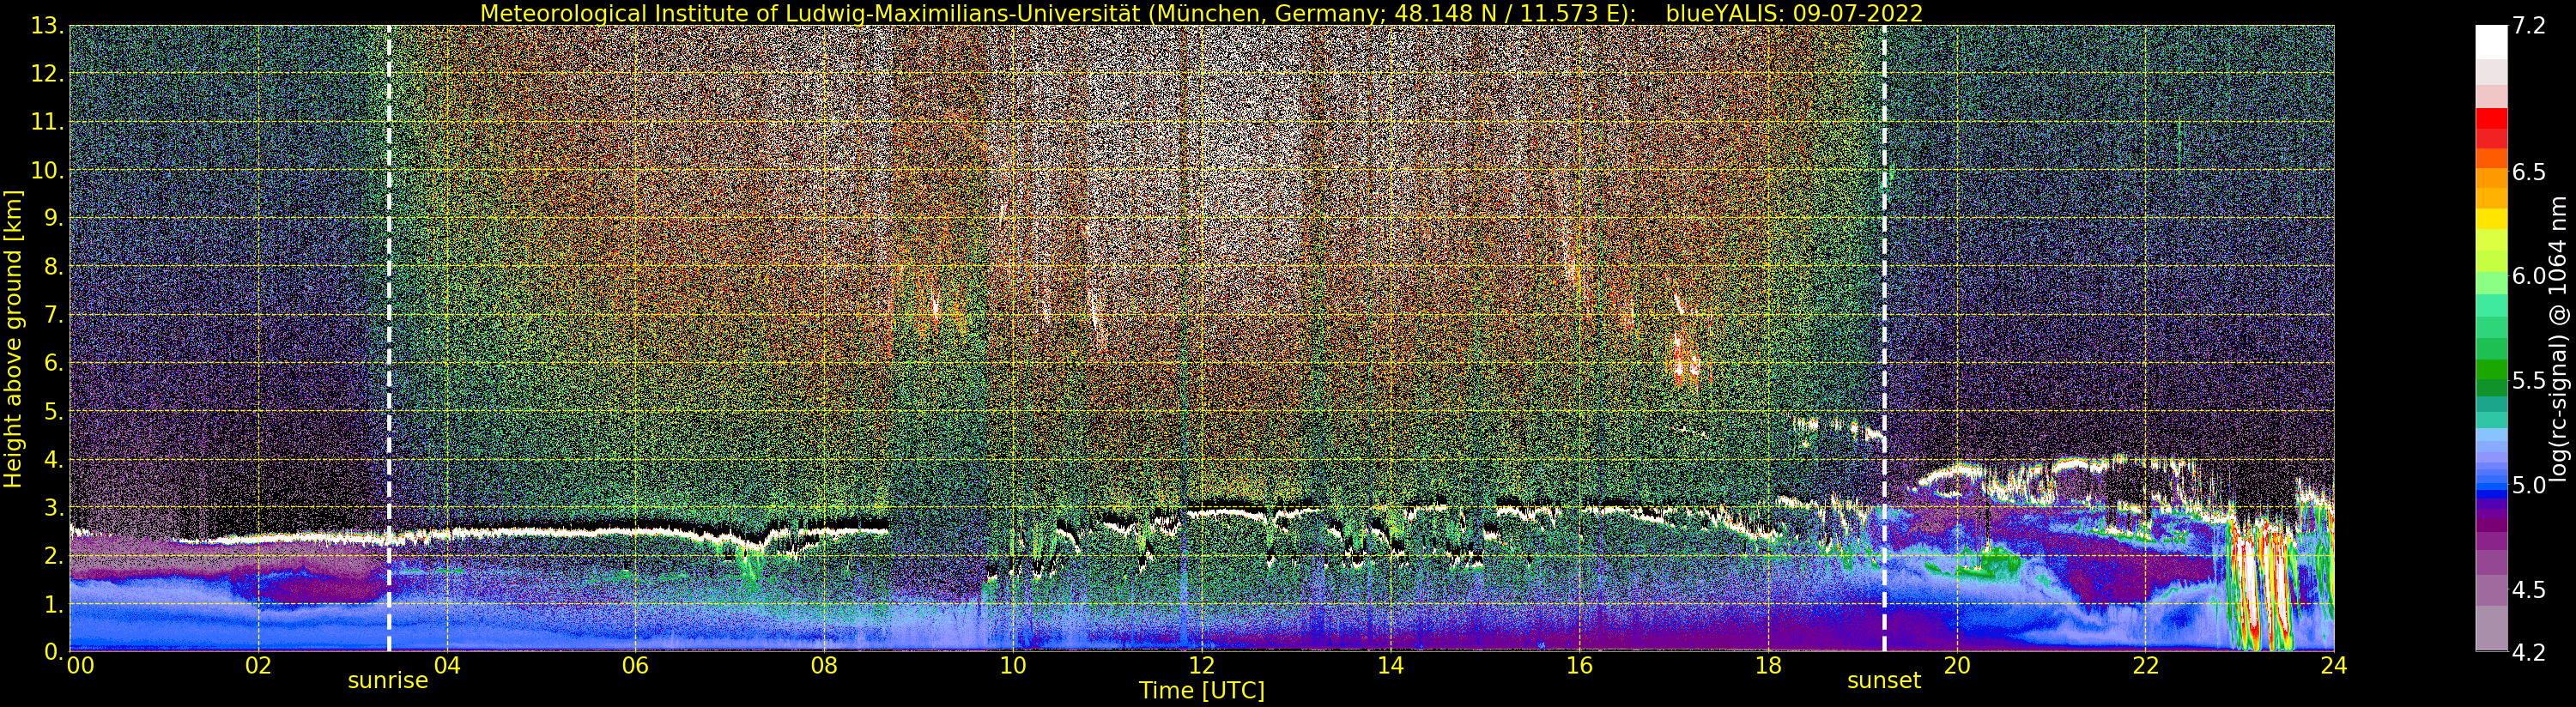Click the x-axis tick label '02'
Viewport: 2576px width, 707px height.
(x=258, y=666)
